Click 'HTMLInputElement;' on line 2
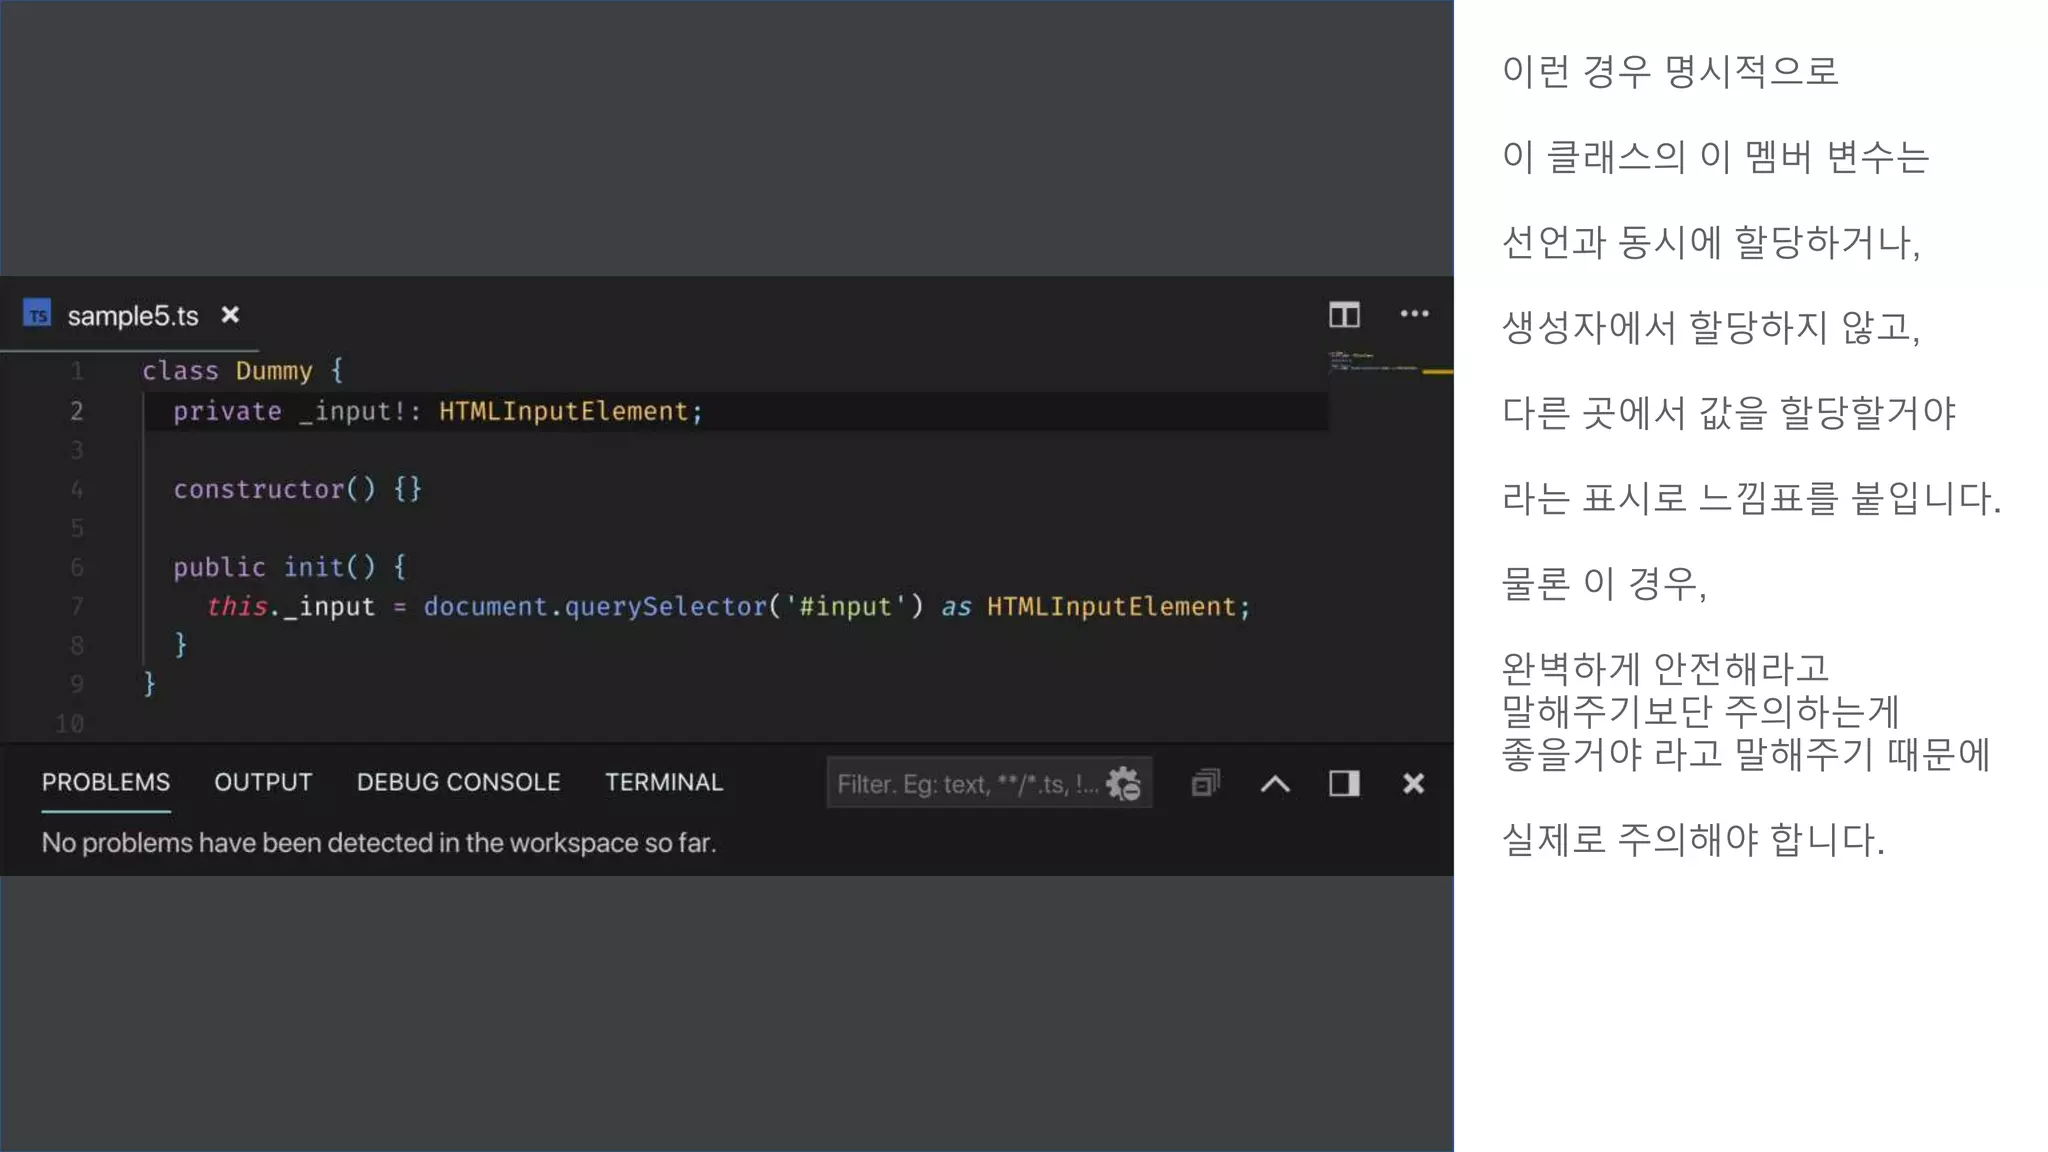Screen dimensions: 2048x1152 pyautogui.click(x=571, y=411)
